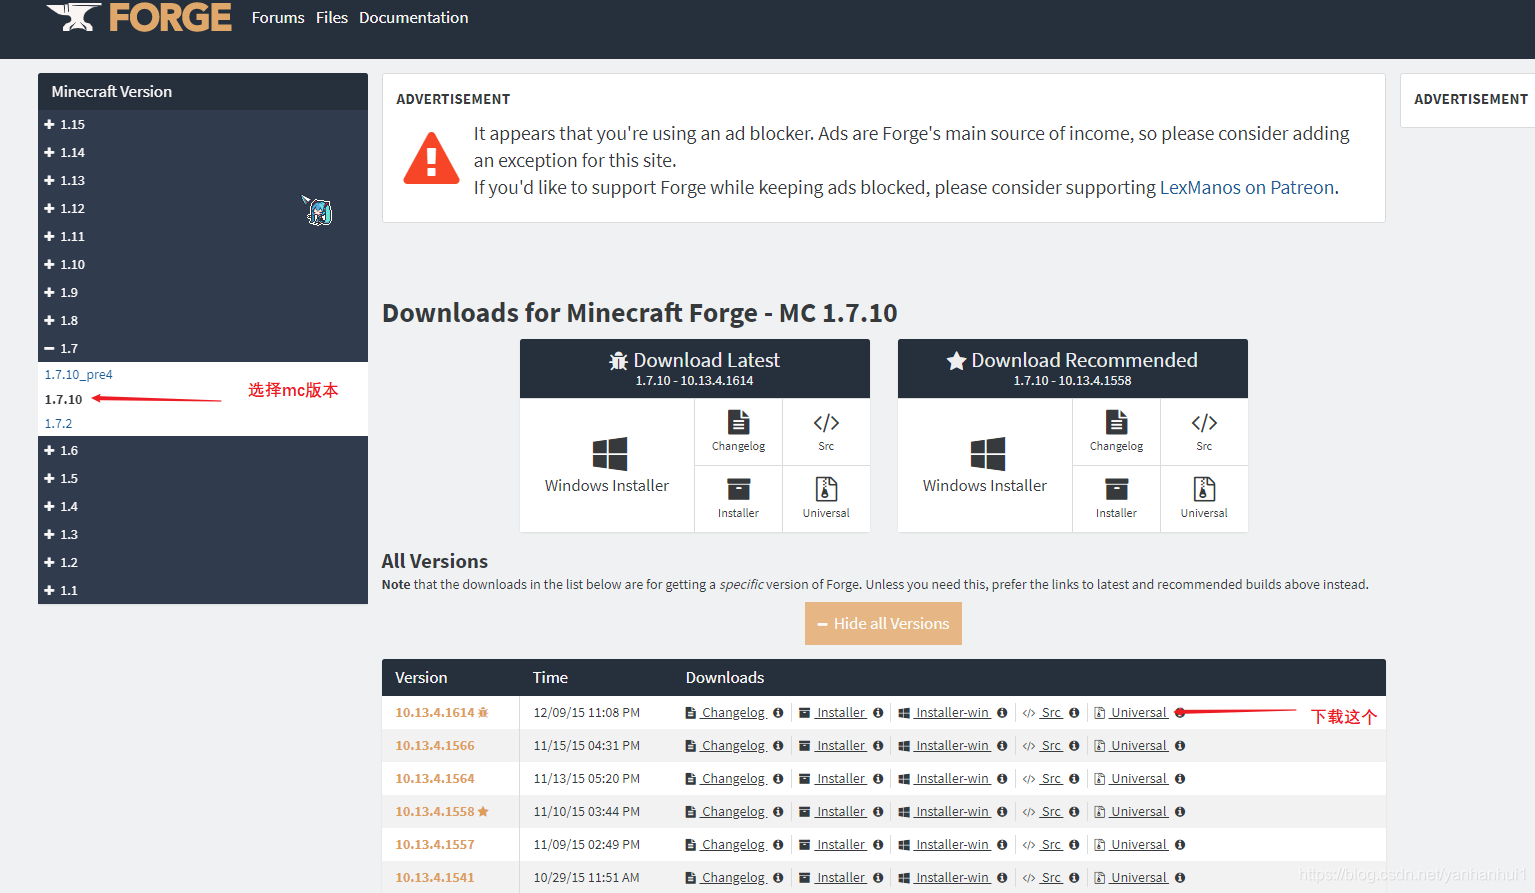Screen dimensions: 1535x893
Task: Click Windows Installer under Download Latest
Action: [x=607, y=465]
